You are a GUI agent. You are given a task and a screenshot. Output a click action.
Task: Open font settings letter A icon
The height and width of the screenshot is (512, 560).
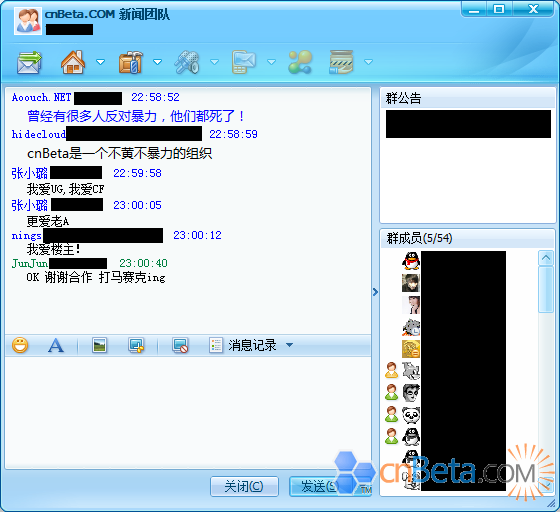click(56, 345)
